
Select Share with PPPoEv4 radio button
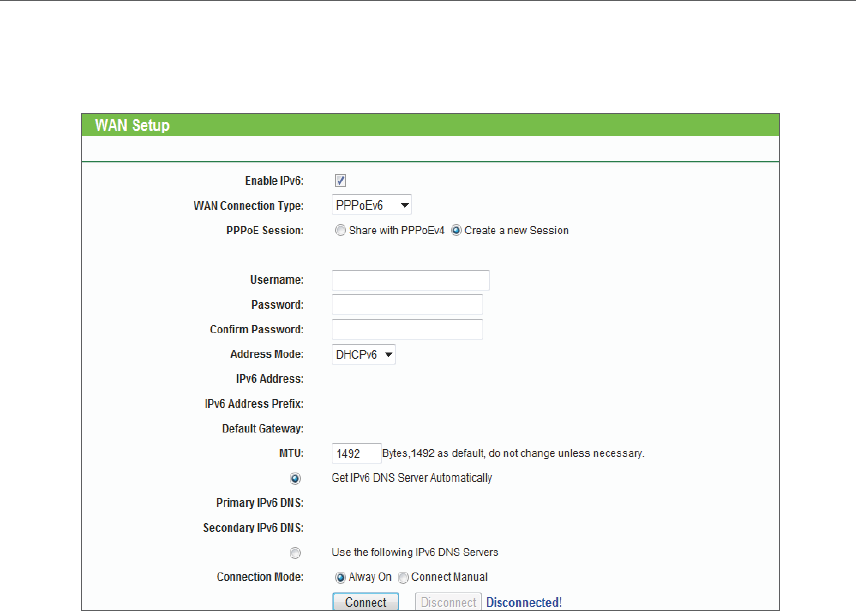[x=340, y=230]
